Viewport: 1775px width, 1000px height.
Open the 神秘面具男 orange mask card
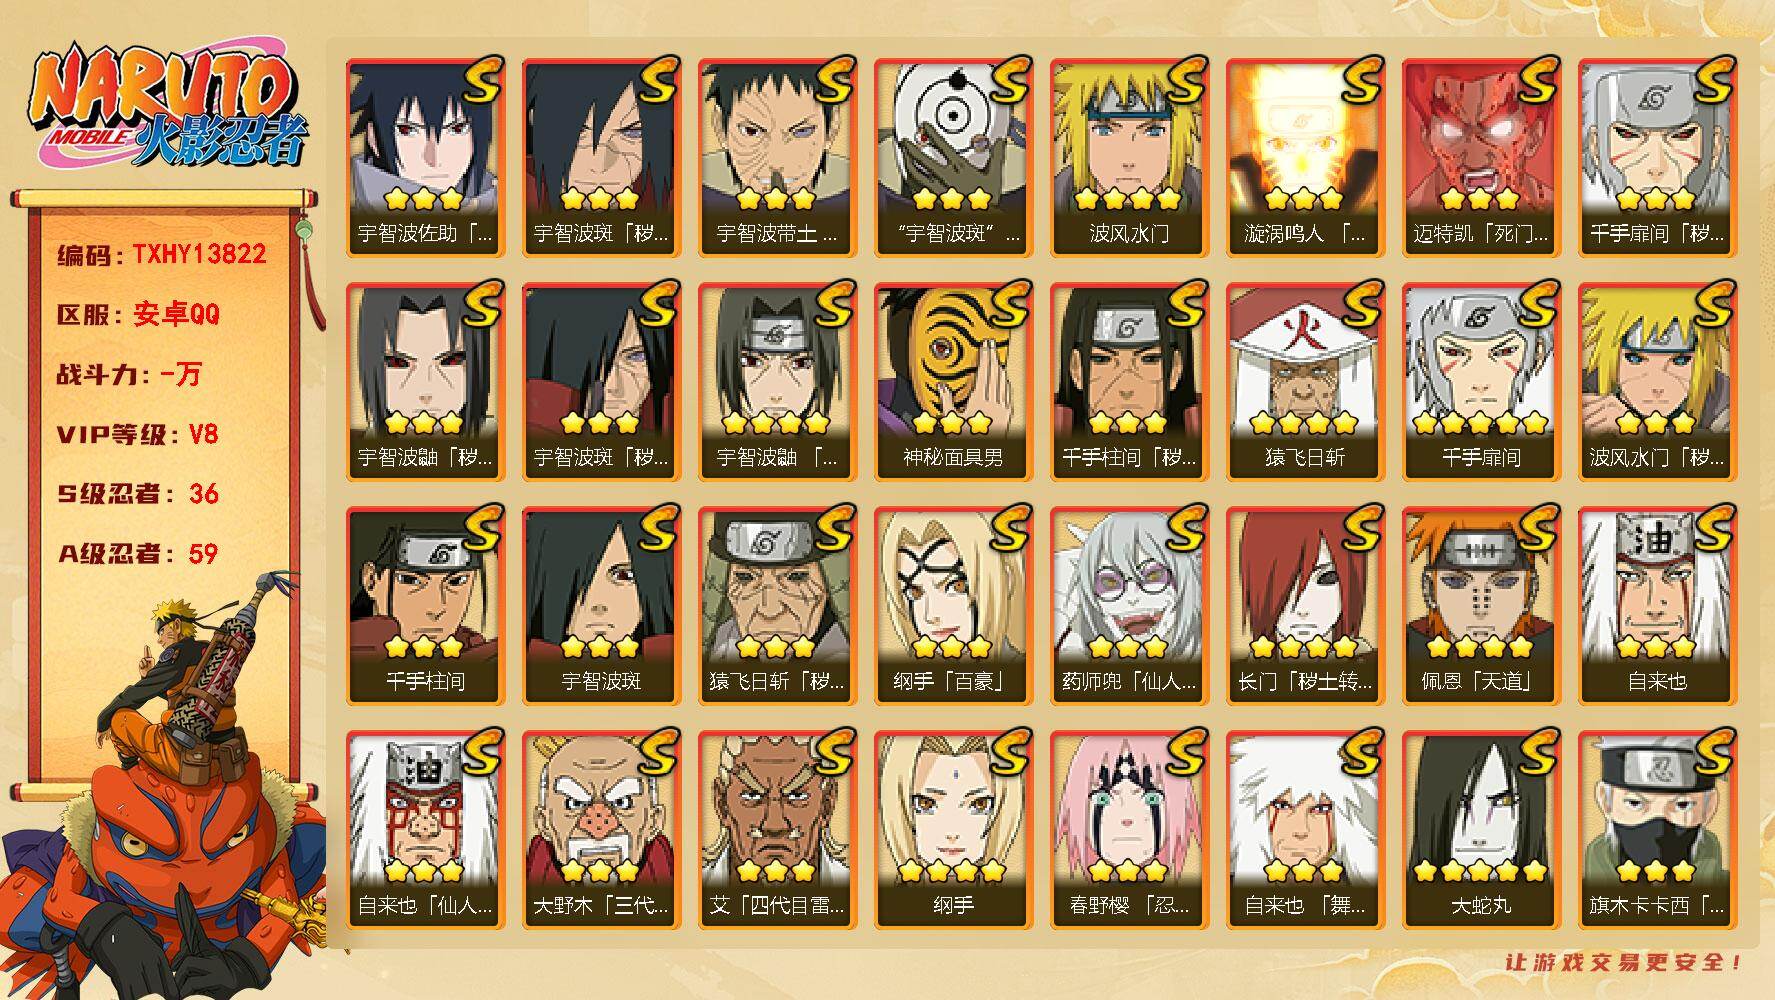point(953,381)
